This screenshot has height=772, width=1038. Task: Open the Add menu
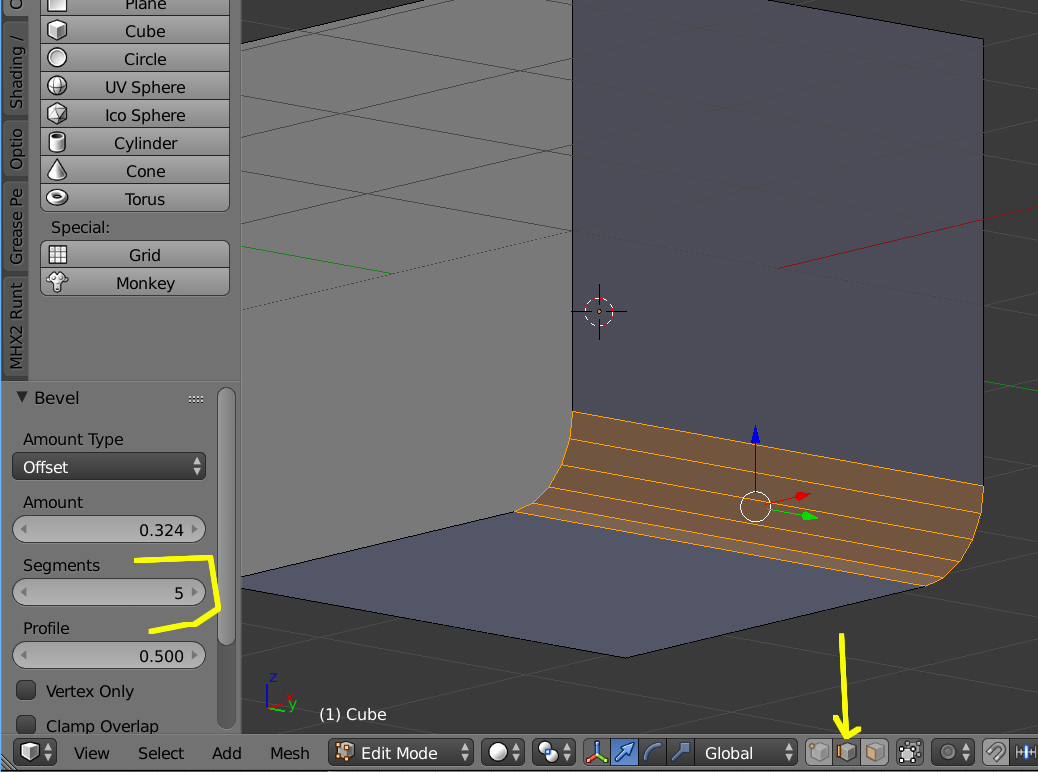[x=226, y=753]
